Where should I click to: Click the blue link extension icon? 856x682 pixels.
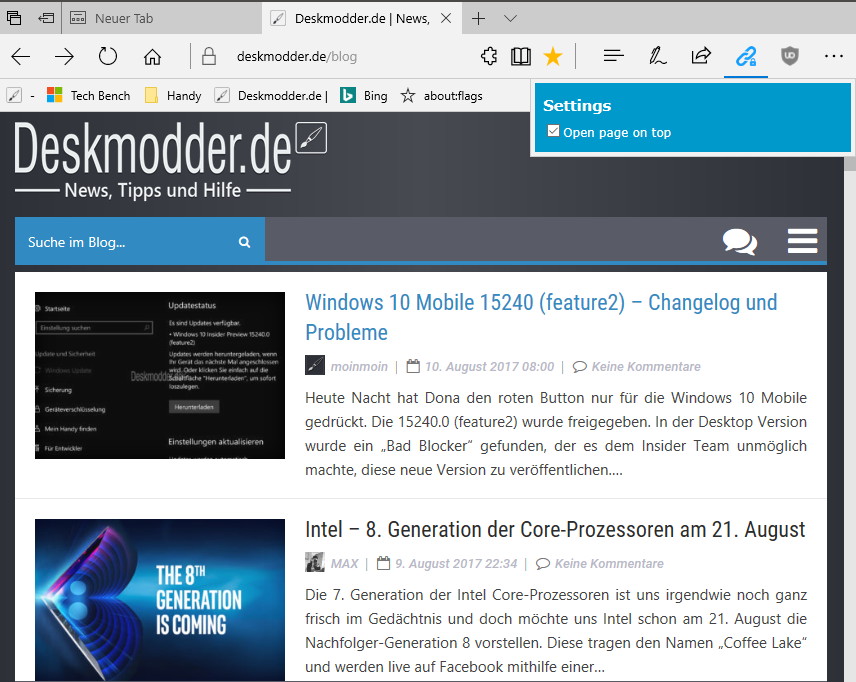tap(746, 56)
